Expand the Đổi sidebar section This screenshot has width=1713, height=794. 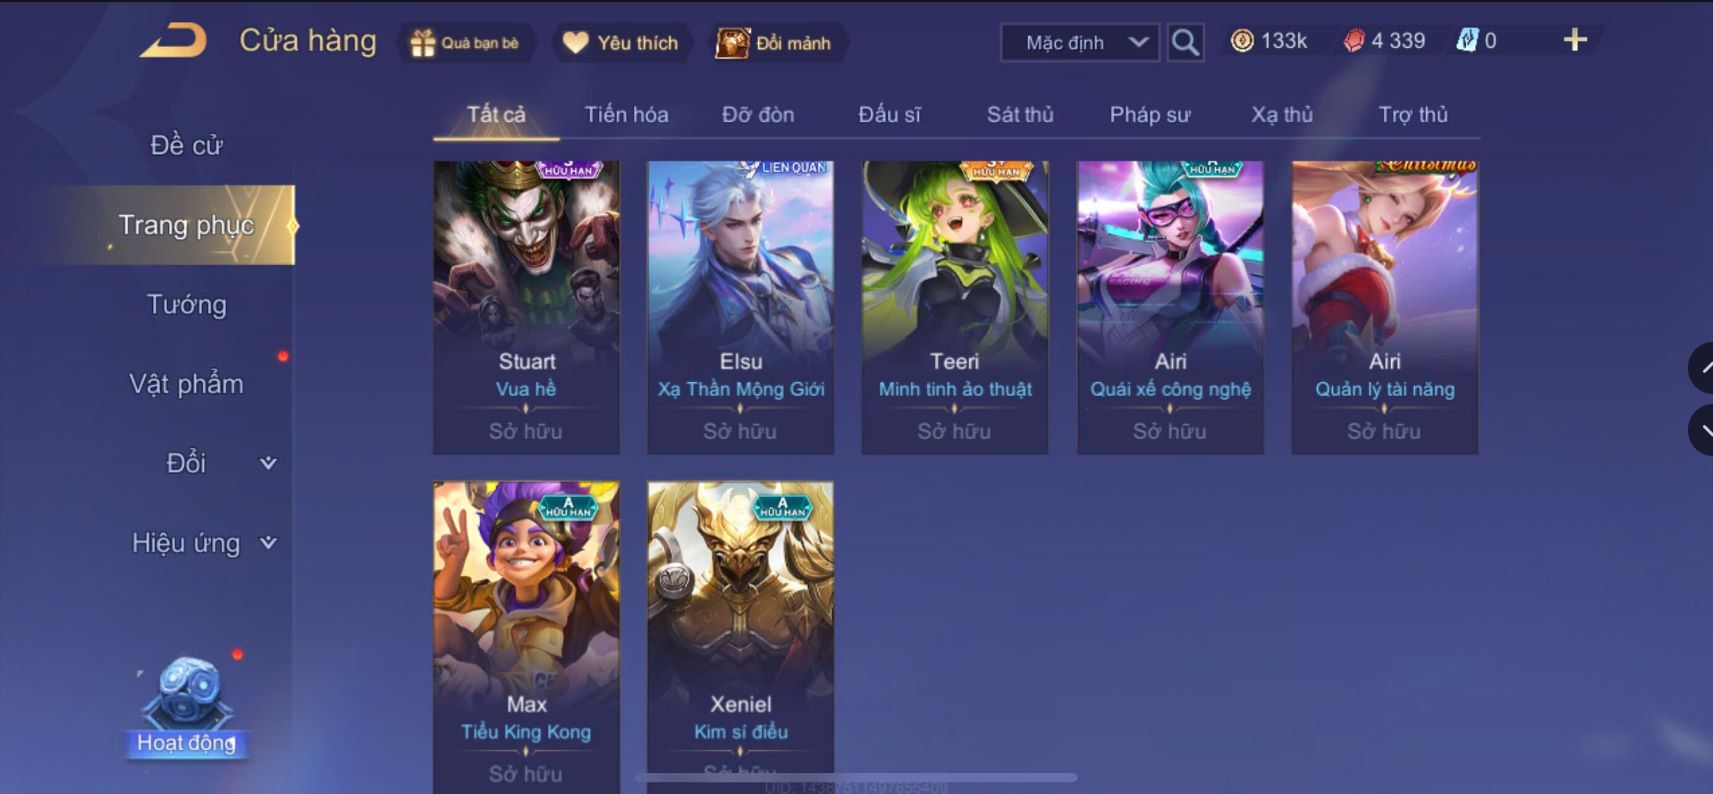point(268,463)
